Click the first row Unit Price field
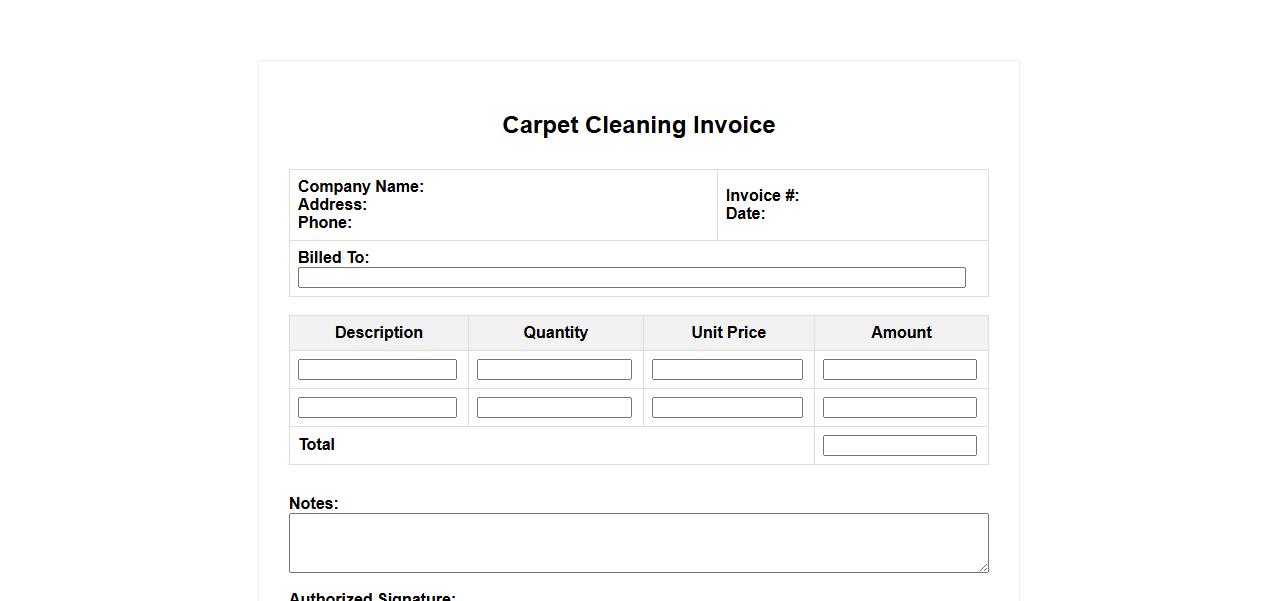 pyautogui.click(x=727, y=369)
